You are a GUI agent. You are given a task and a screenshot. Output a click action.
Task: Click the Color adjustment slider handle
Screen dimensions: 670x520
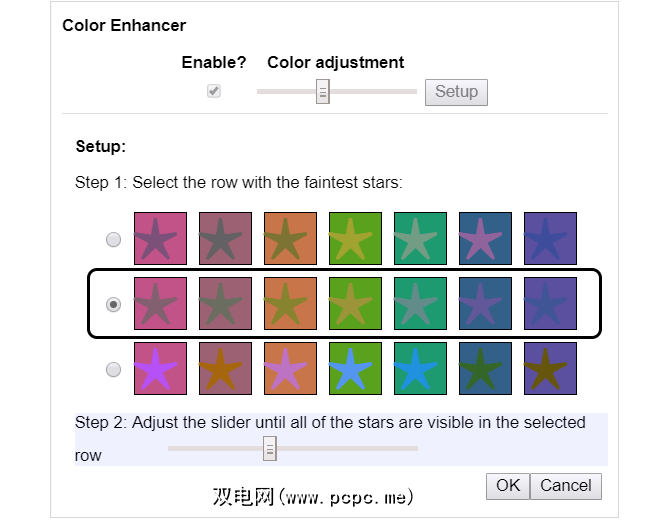click(x=322, y=92)
